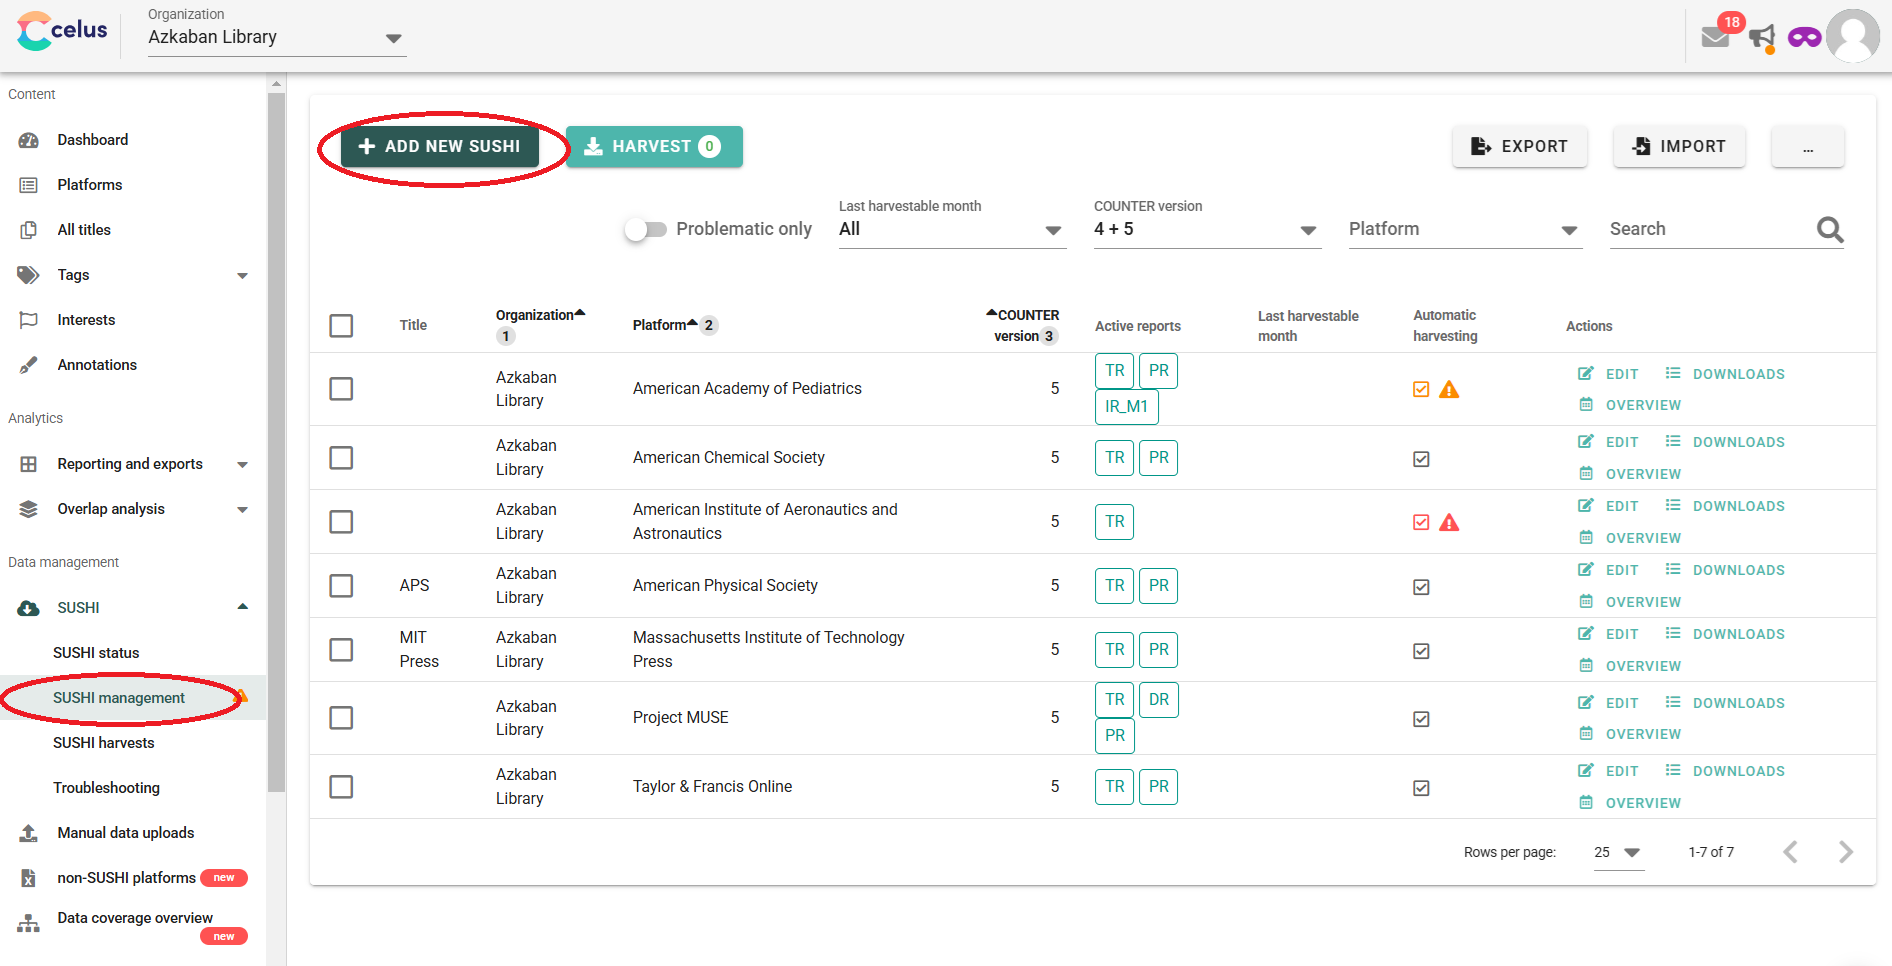Click TR report badge for American Chemical Society
1892x966 pixels.
click(x=1115, y=458)
